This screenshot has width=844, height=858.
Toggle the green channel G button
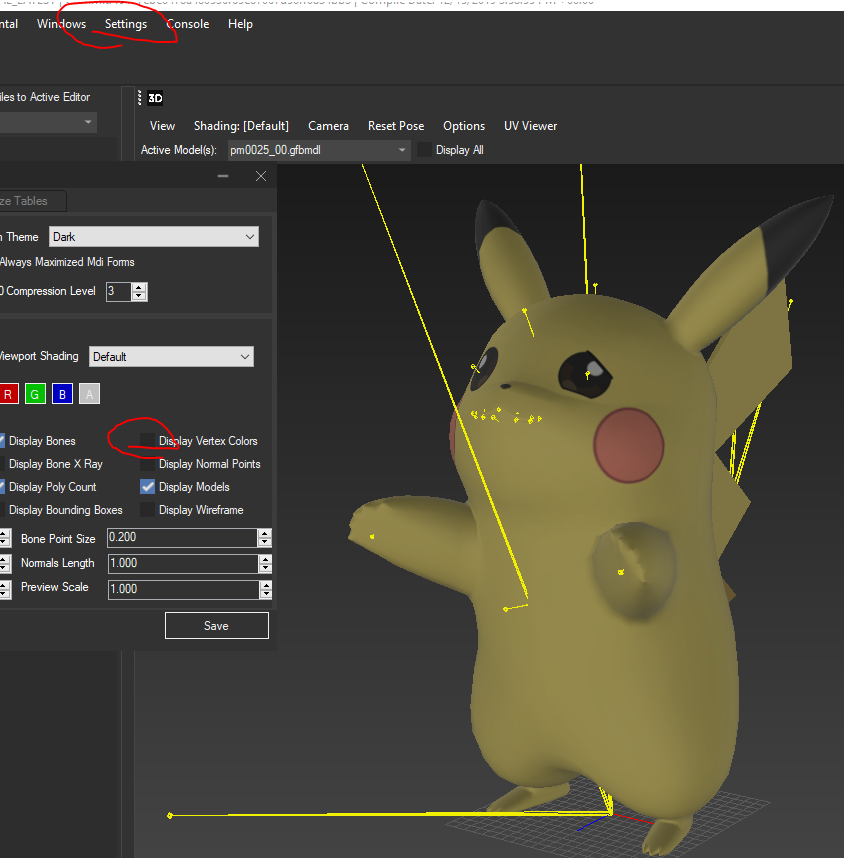click(x=34, y=394)
